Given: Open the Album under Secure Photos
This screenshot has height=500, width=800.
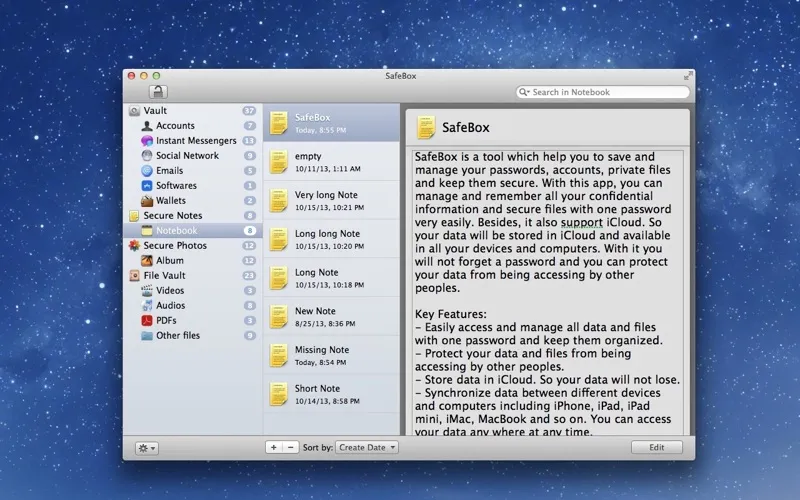Looking at the screenshot, I should point(169,261).
